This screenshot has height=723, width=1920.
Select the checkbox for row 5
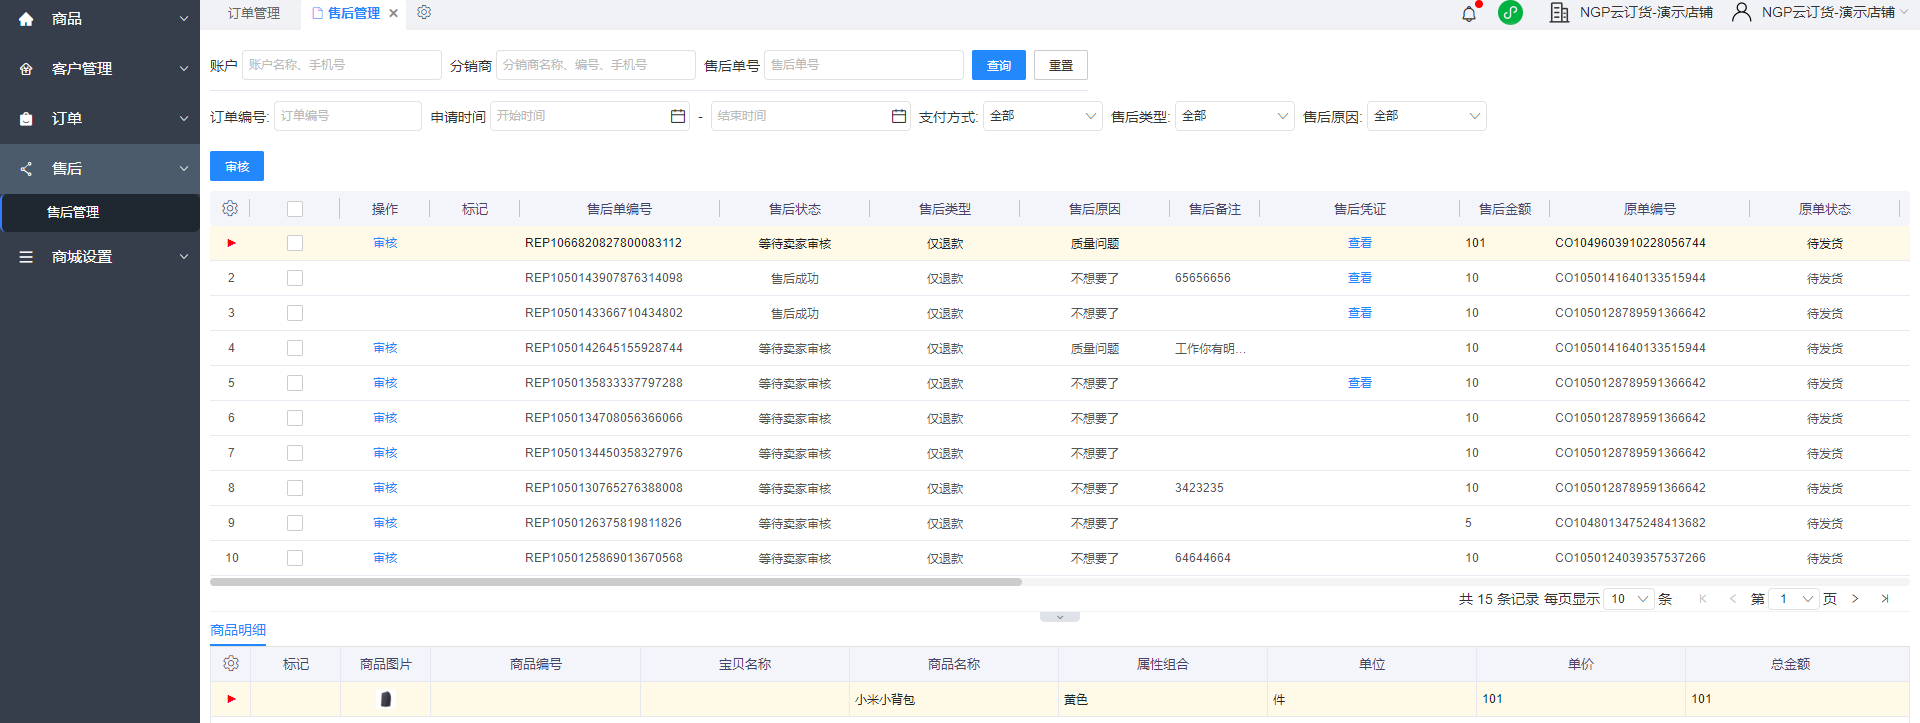pyautogui.click(x=295, y=383)
